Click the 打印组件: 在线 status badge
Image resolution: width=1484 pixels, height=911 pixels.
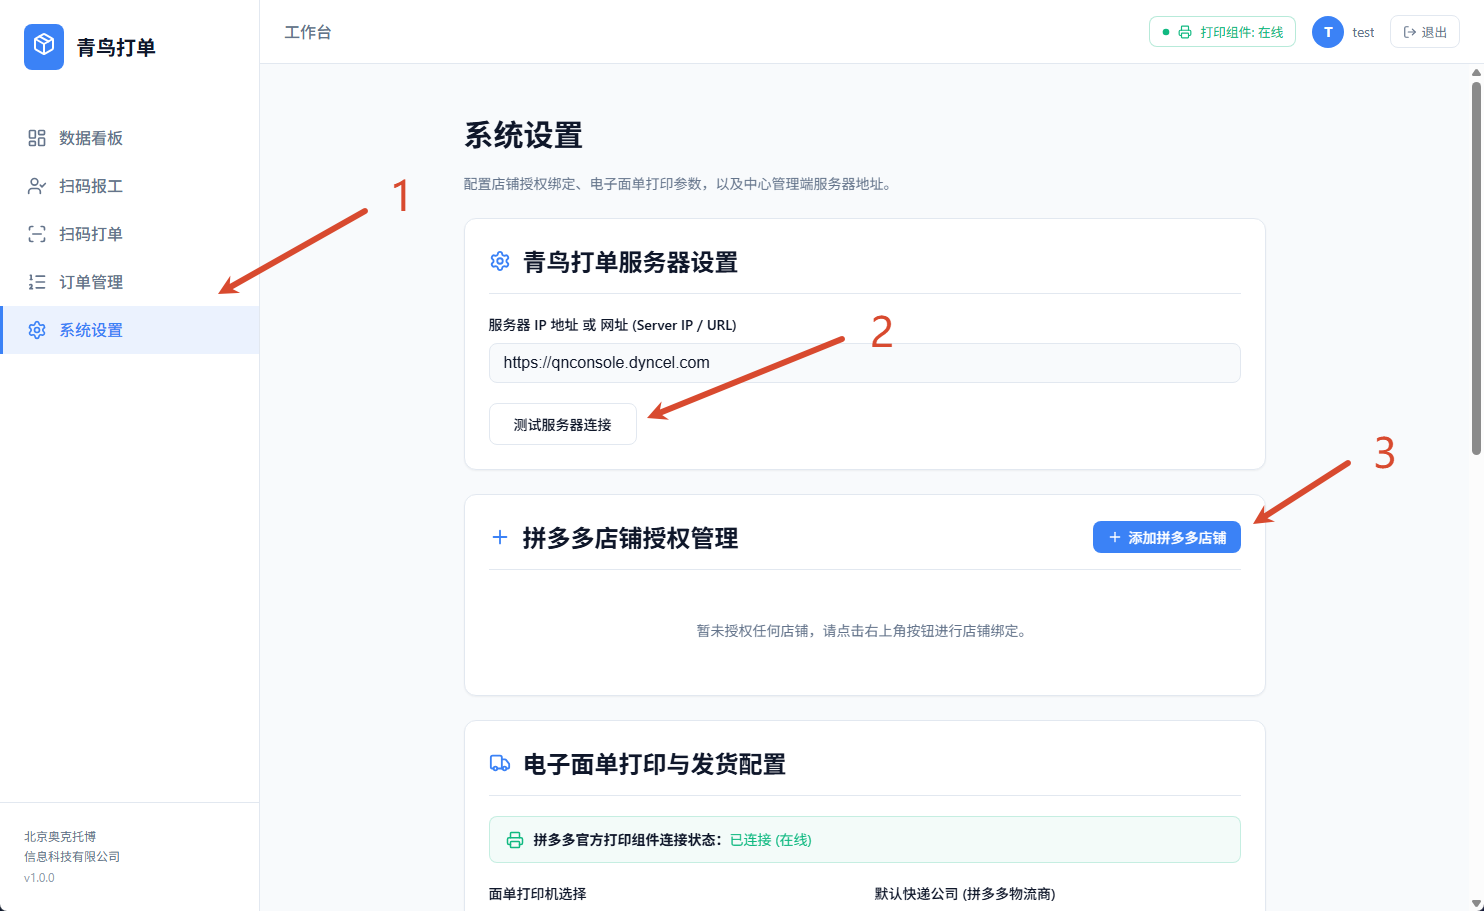[1222, 32]
